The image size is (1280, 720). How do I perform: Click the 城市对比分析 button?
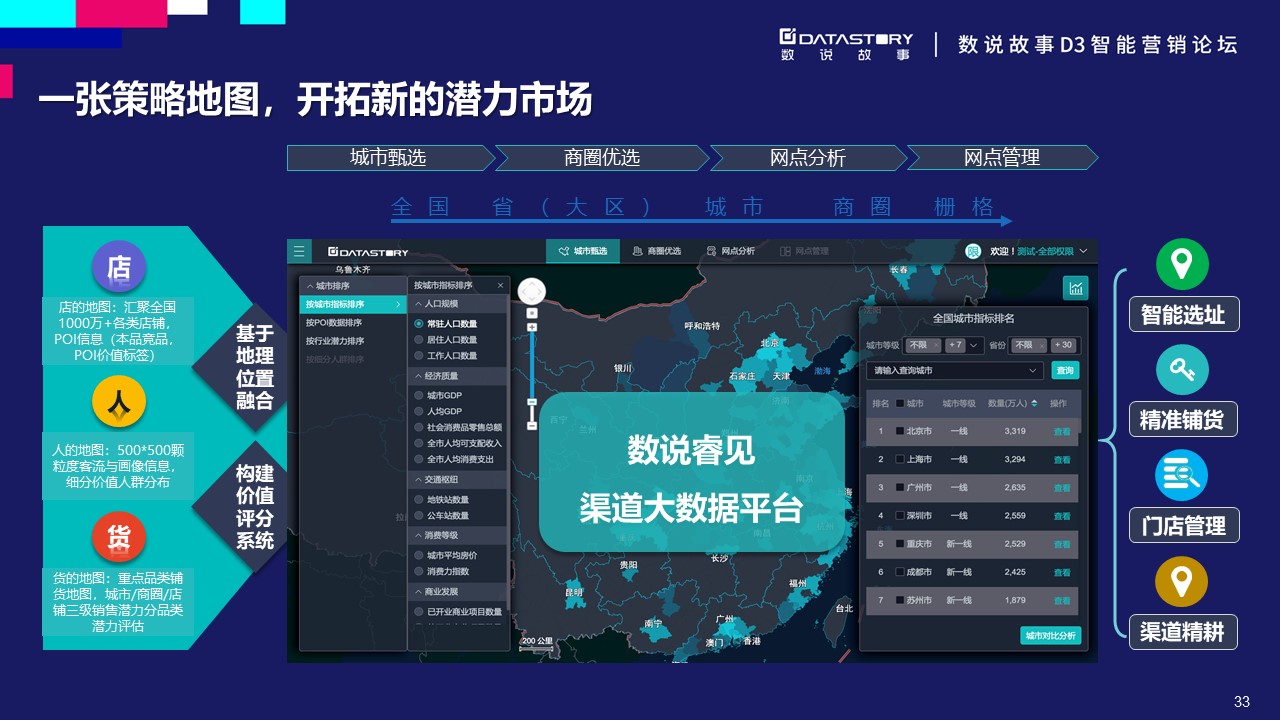point(1051,635)
